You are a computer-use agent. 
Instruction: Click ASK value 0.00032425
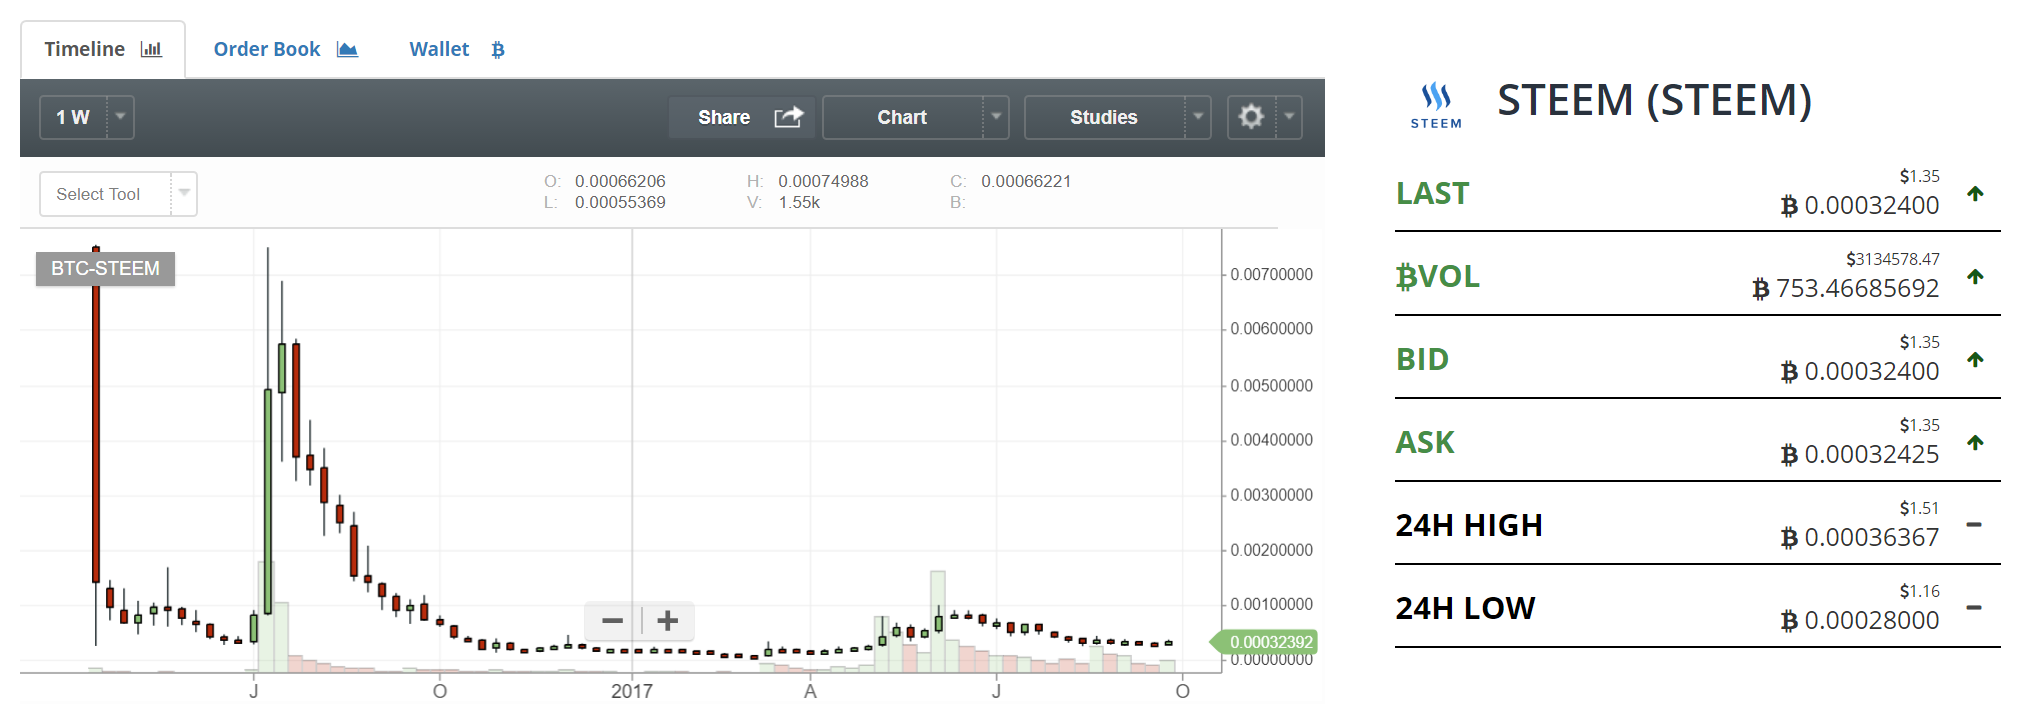pos(1860,455)
